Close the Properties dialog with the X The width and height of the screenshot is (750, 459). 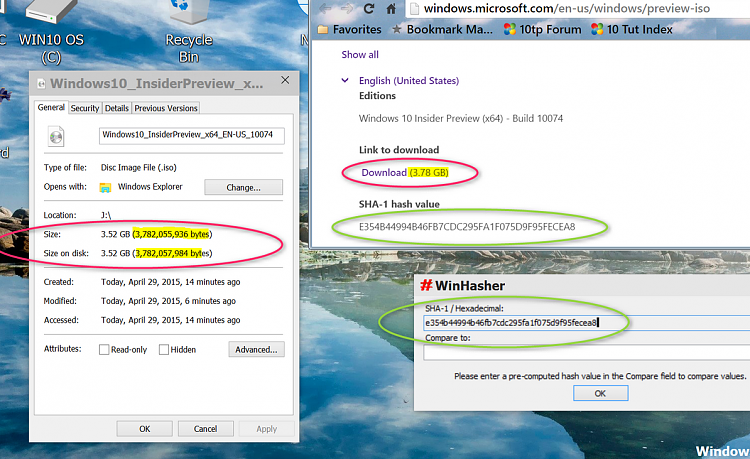coord(285,80)
